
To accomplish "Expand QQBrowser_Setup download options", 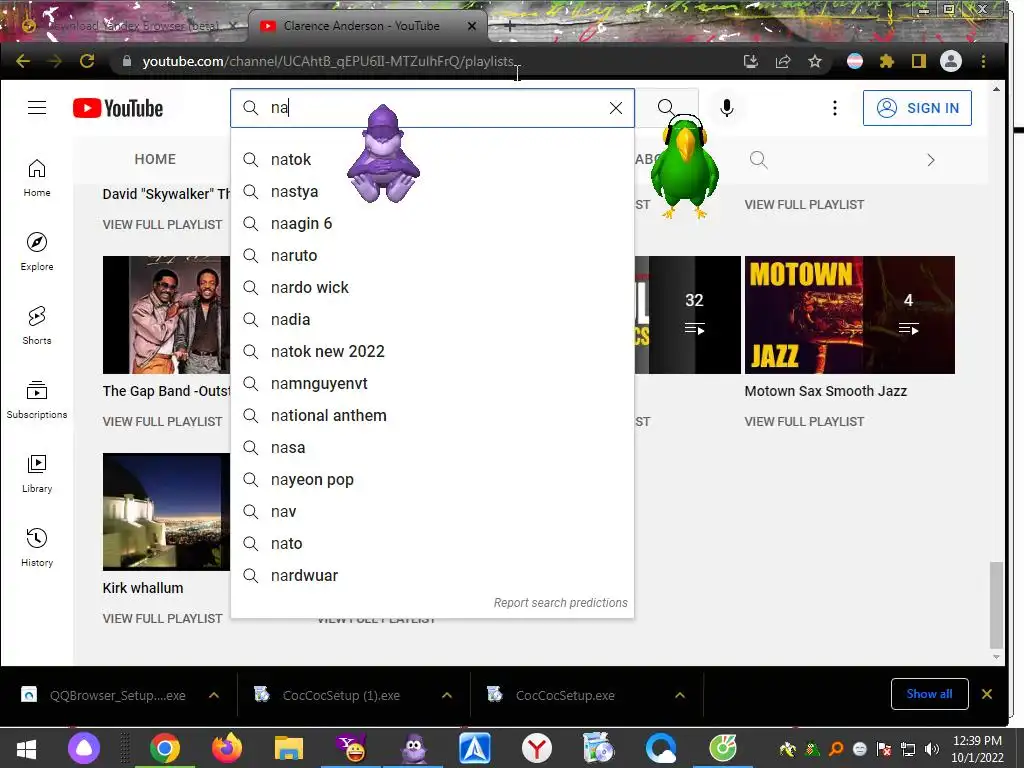I will [x=214, y=696].
